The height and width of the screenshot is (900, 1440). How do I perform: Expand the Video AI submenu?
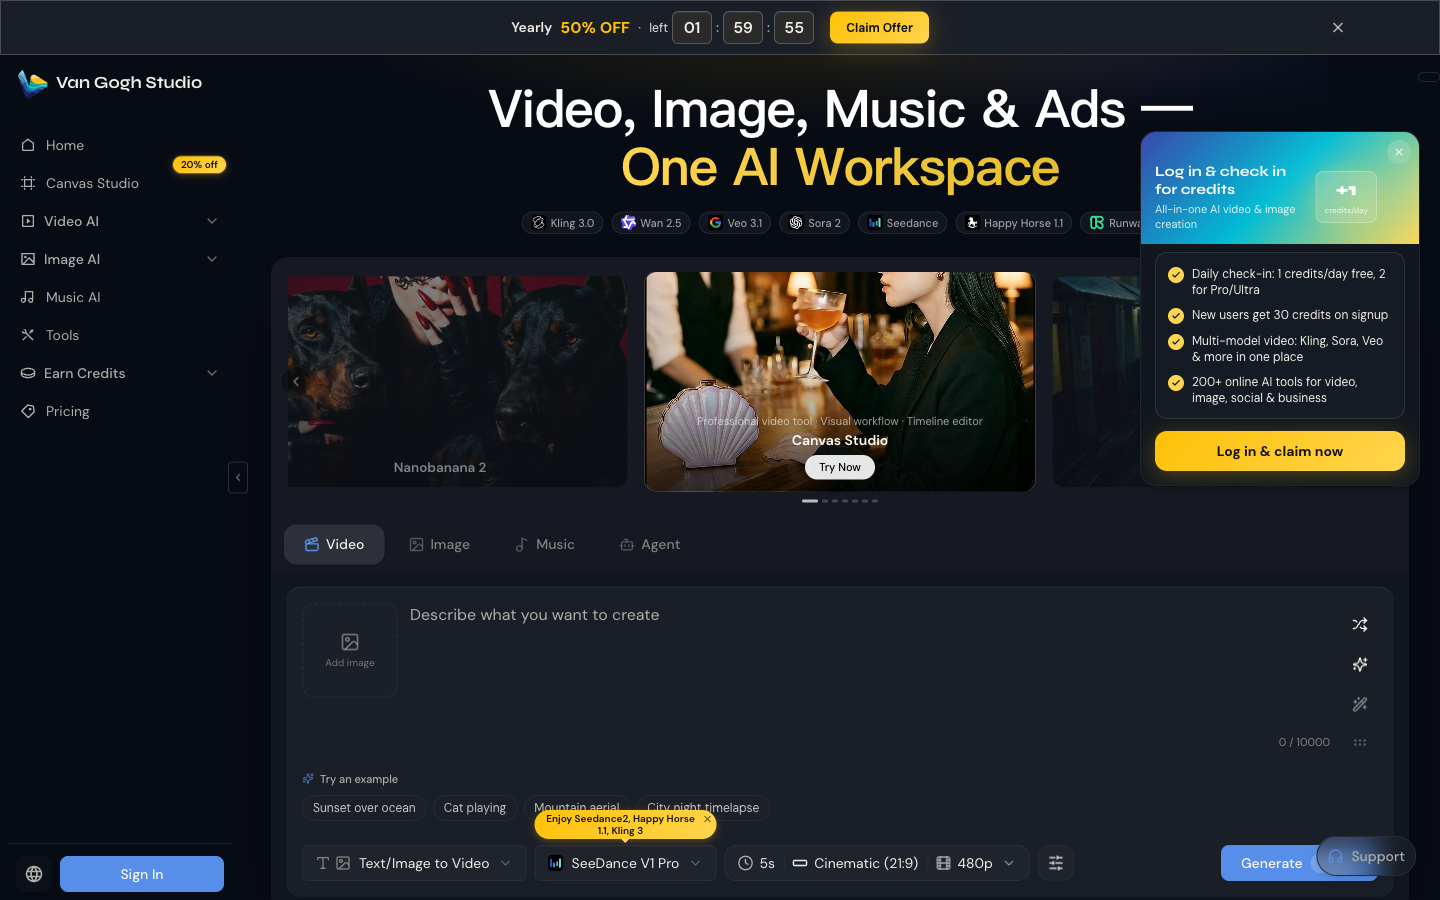click(120, 221)
